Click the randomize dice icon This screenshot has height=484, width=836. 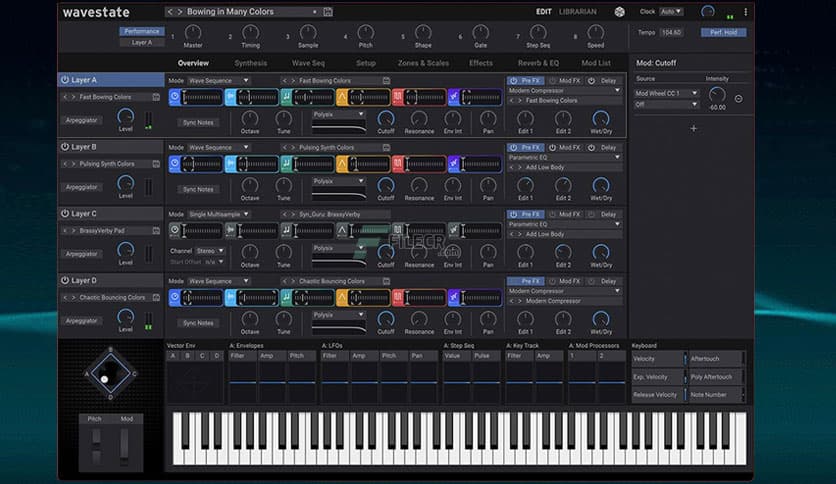pos(619,12)
